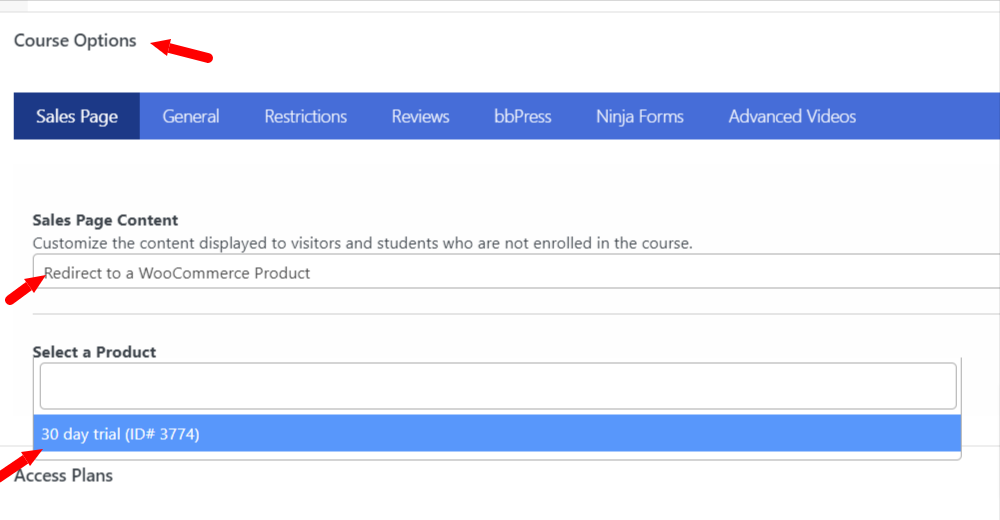Click the Access Plans section heading
The width and height of the screenshot is (1000, 520).
click(x=63, y=475)
